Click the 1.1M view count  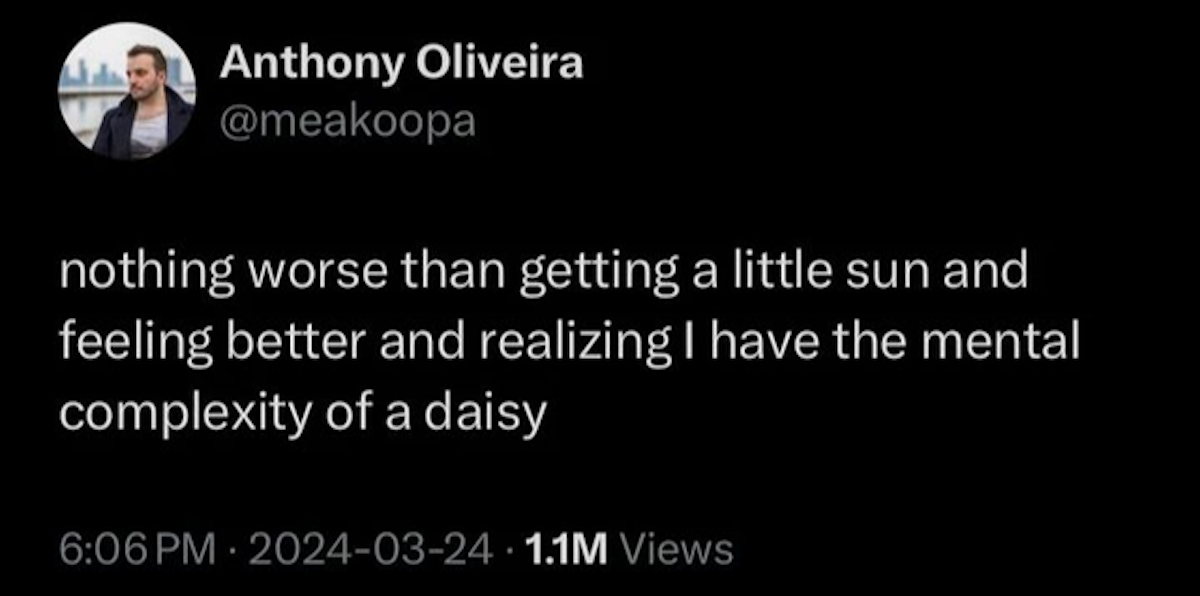point(566,548)
